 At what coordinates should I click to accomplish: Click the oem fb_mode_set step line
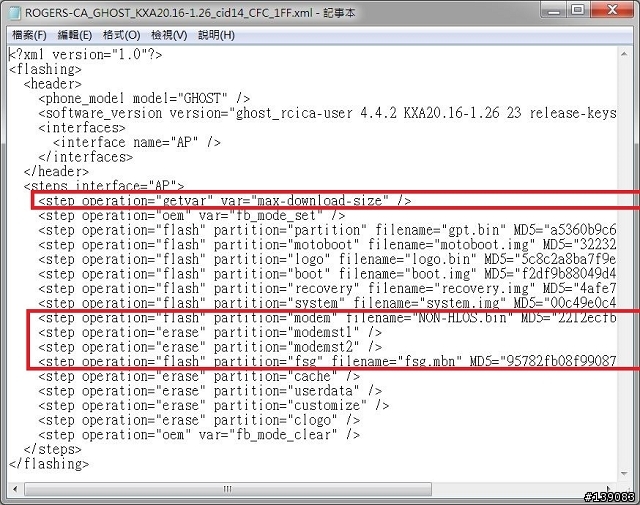point(192,215)
